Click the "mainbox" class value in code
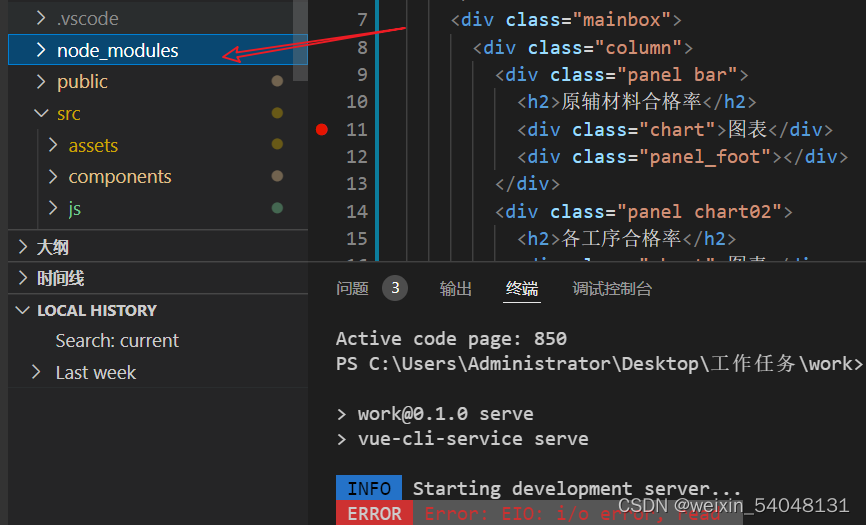The image size is (866, 525). point(621,20)
